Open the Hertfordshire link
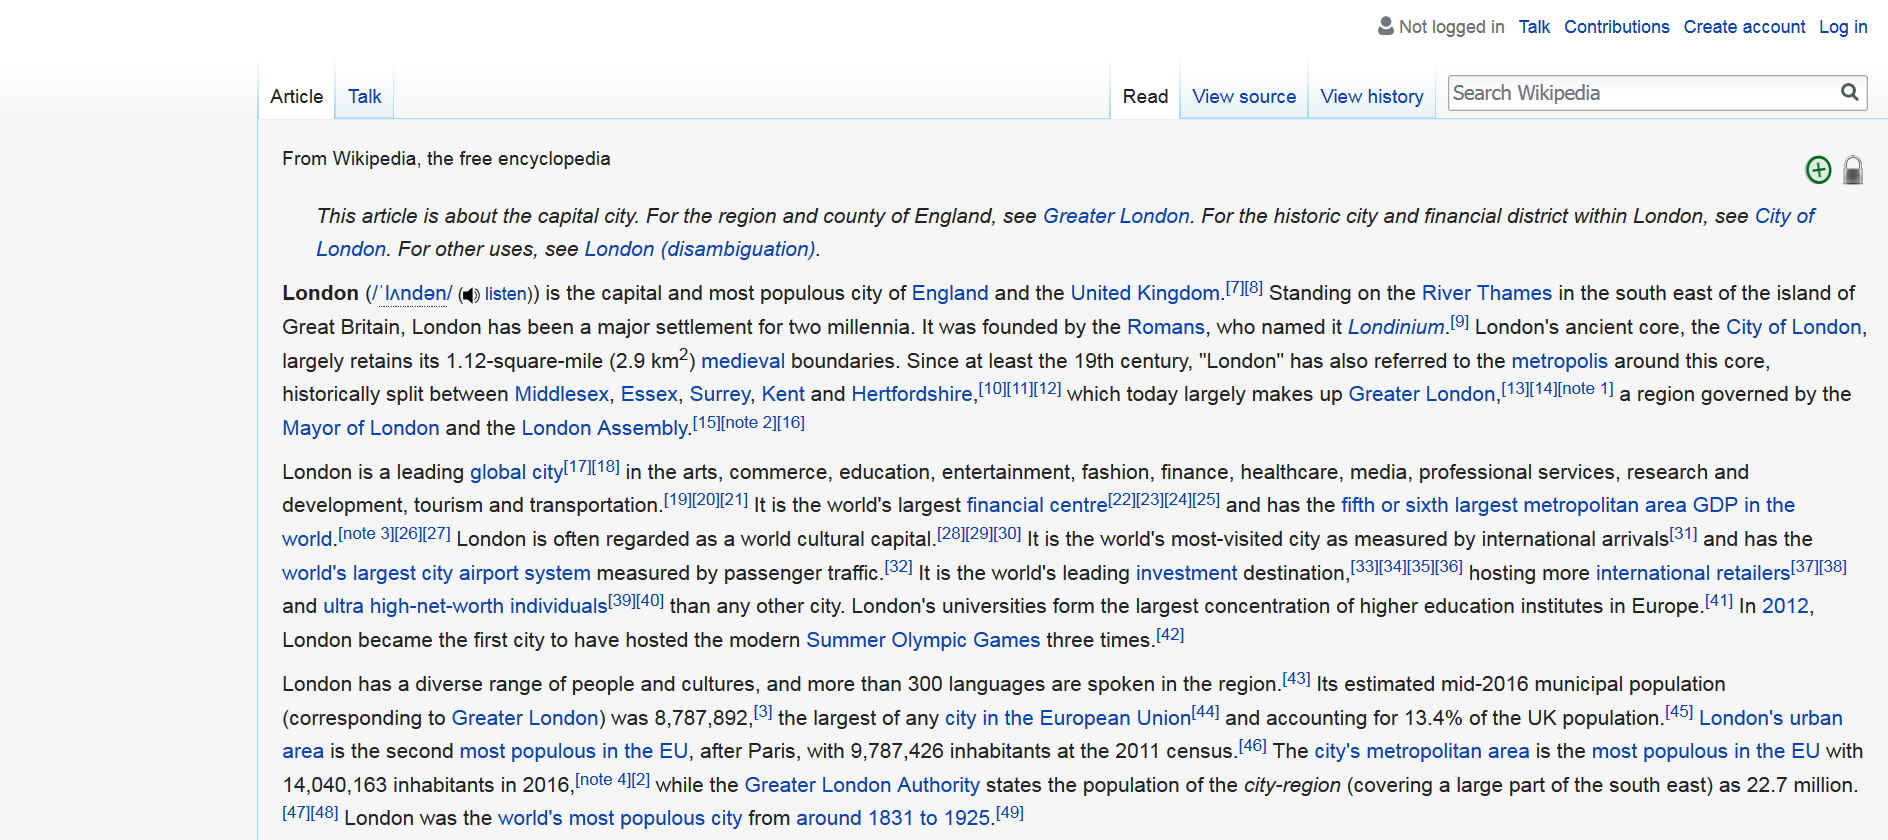 pos(911,394)
